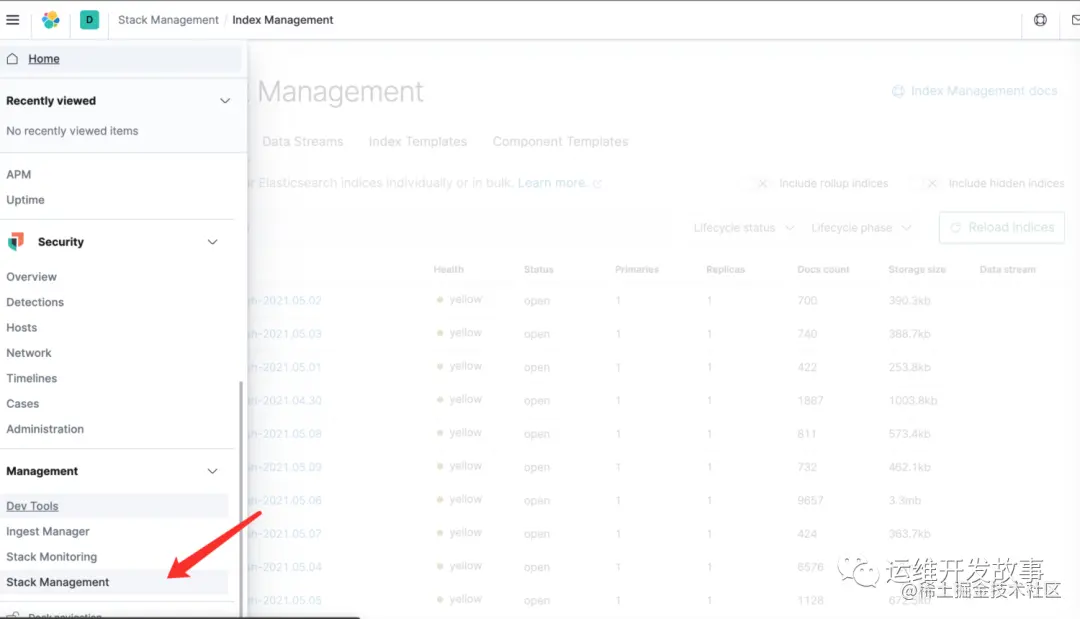Open the index ending 2021.05.03
Image resolution: width=1080 pixels, height=619 pixels.
click(285, 333)
